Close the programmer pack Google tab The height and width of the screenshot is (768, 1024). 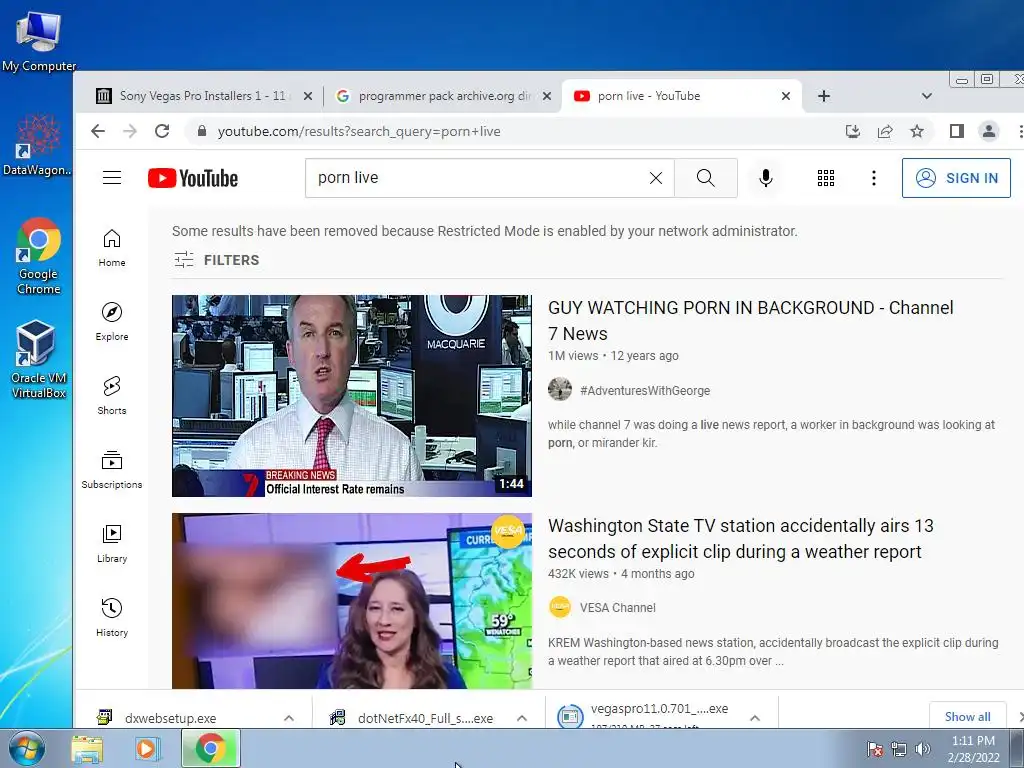point(547,96)
